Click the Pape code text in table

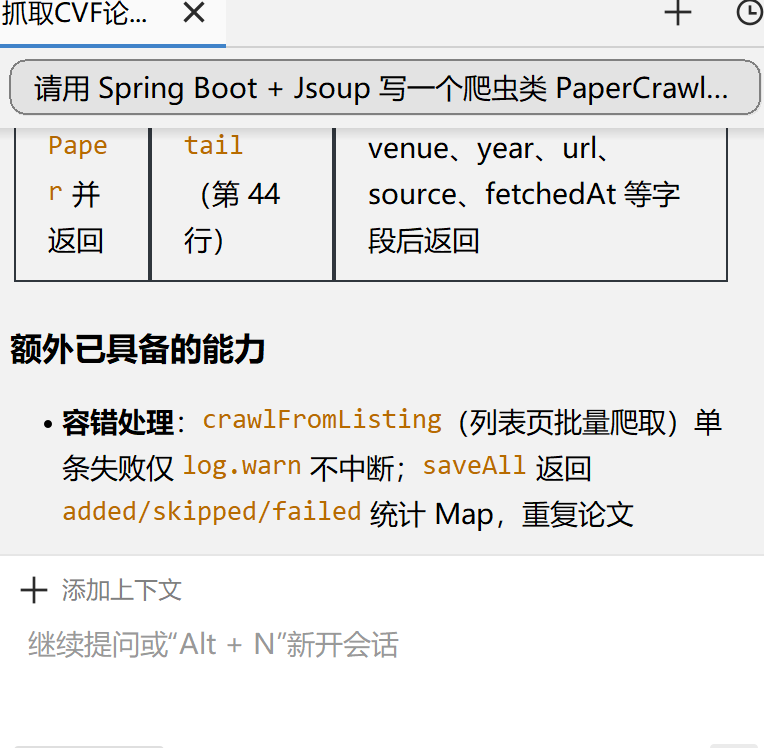coord(78,145)
